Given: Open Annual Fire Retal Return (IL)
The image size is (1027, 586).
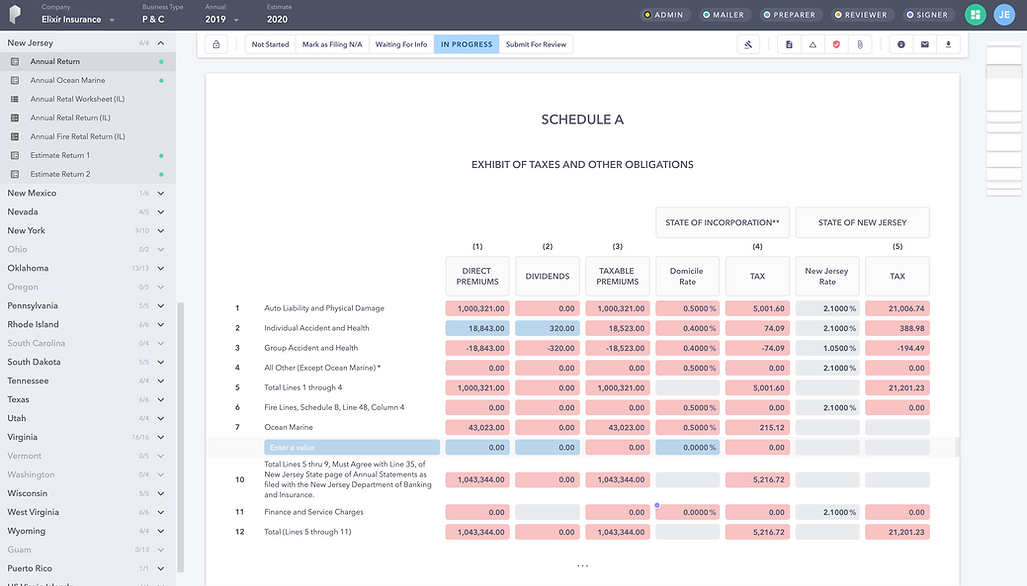Looking at the screenshot, I should [77, 137].
